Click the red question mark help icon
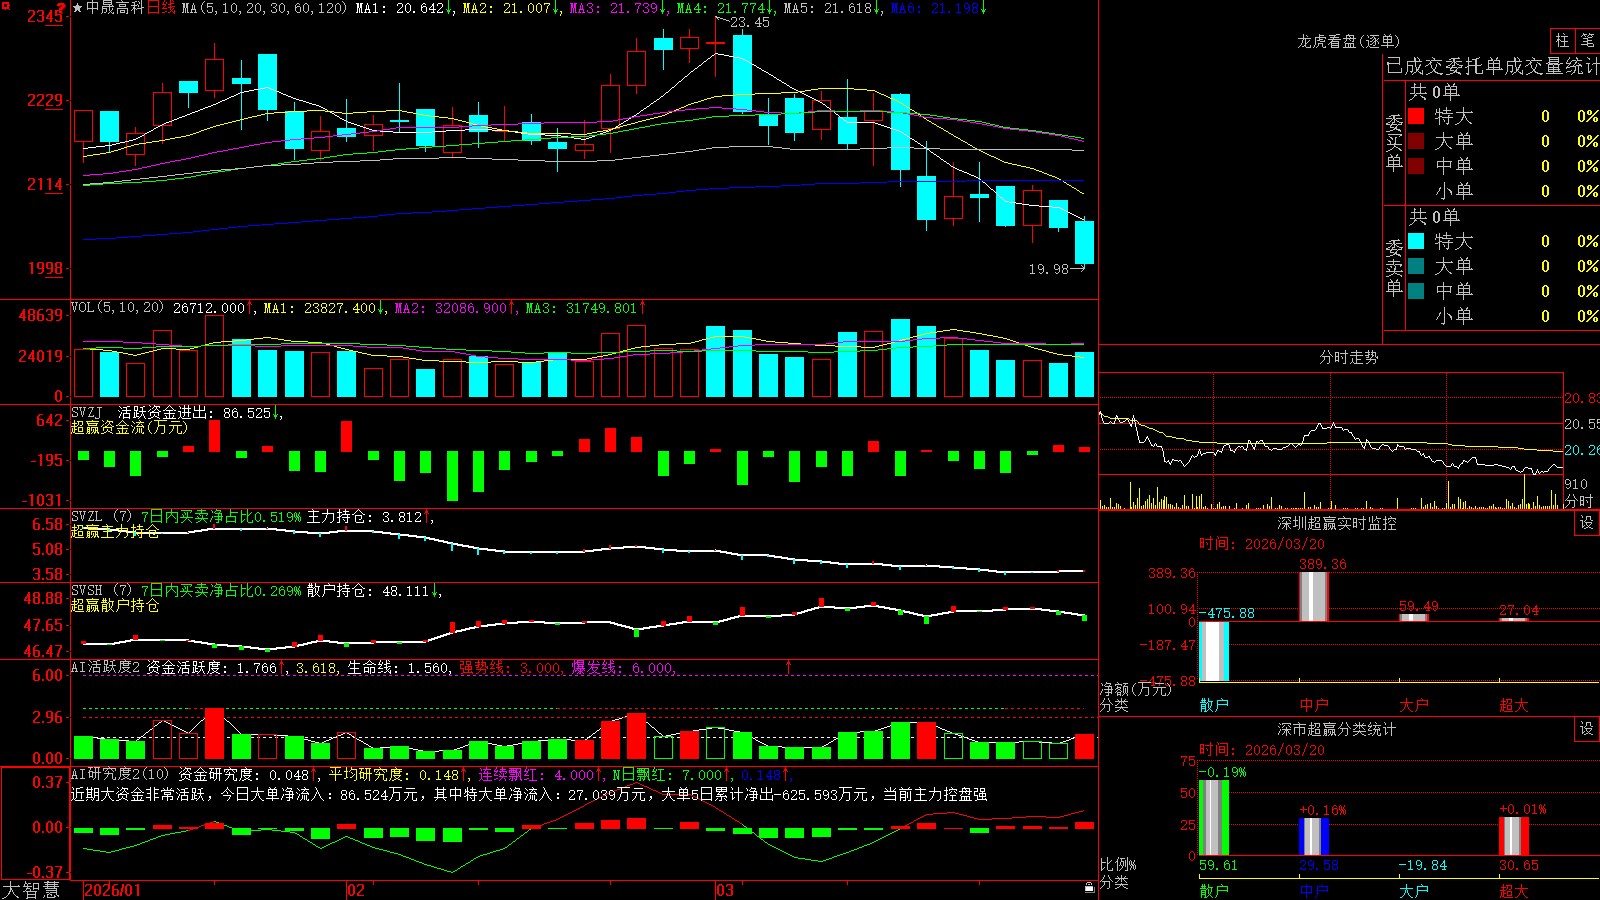 click(x=62, y=8)
